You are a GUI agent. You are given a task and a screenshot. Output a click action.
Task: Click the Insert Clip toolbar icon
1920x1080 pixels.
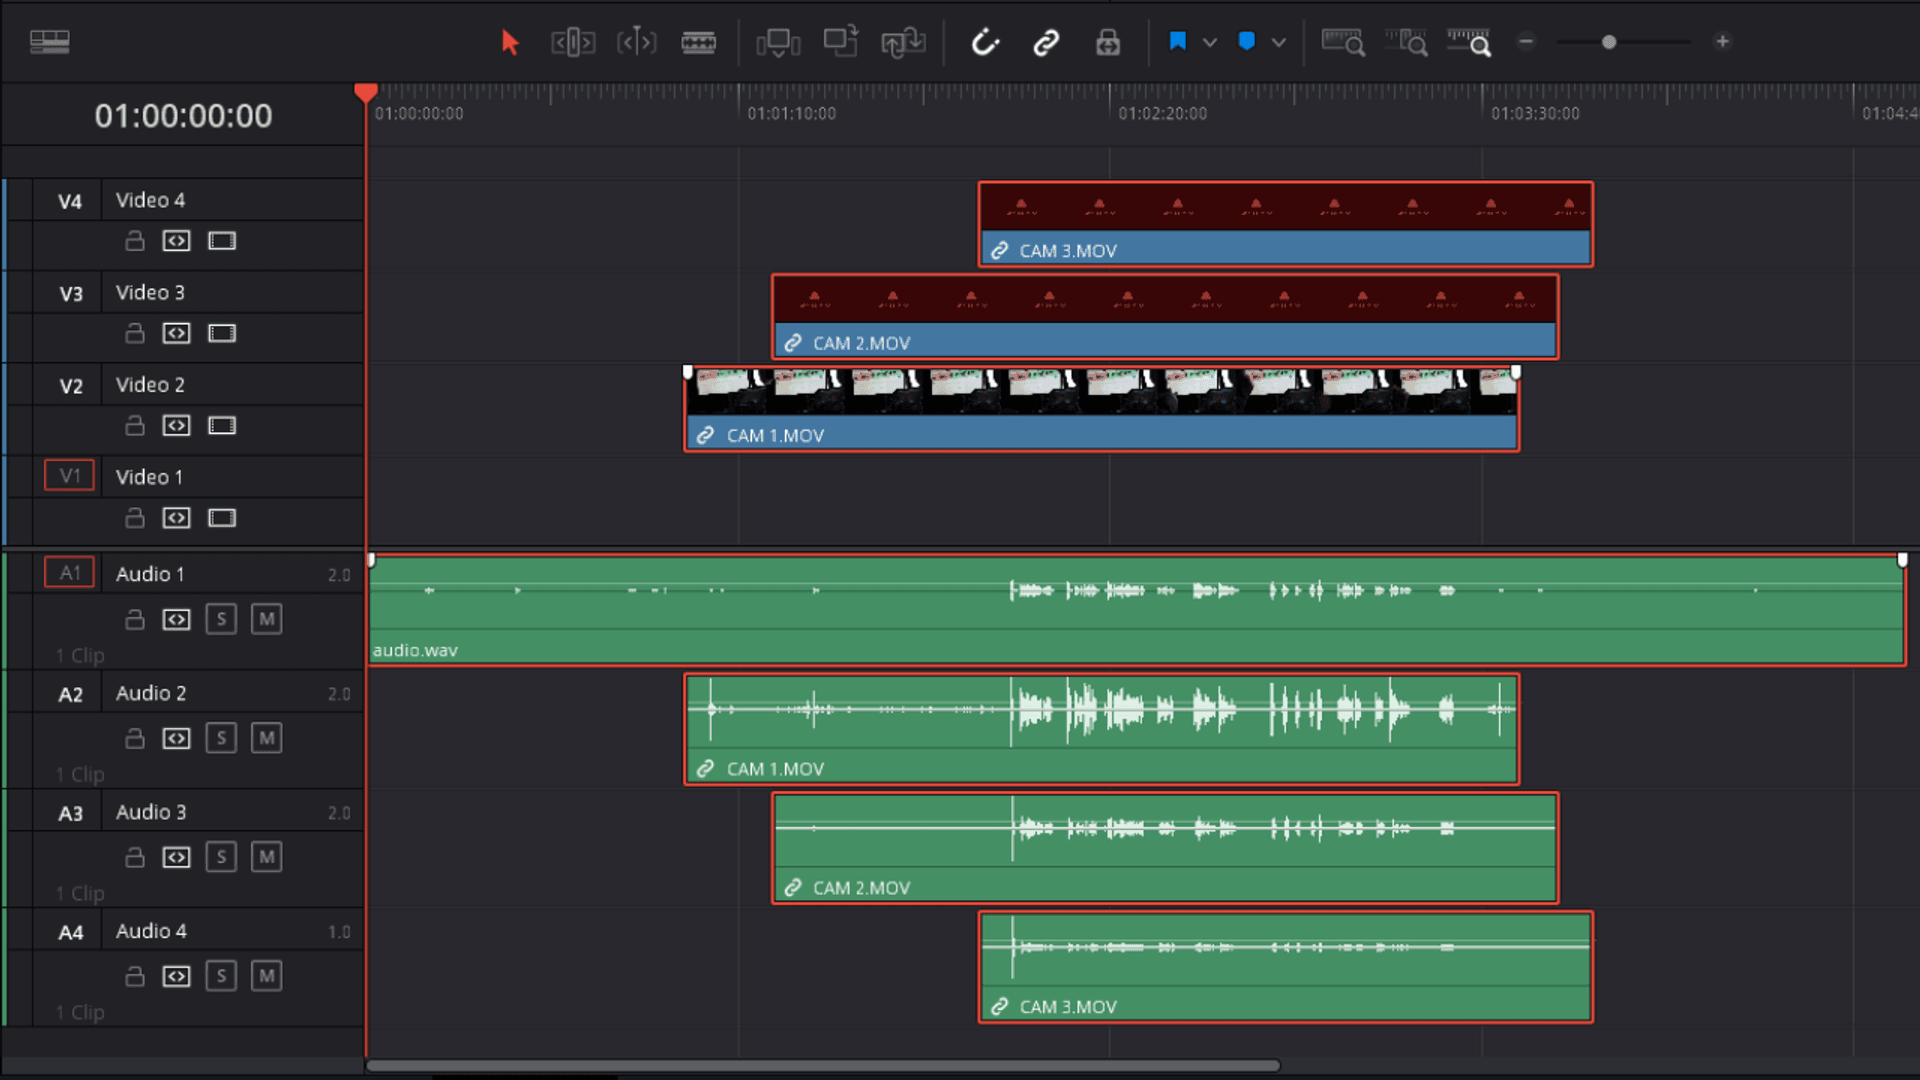(x=778, y=42)
